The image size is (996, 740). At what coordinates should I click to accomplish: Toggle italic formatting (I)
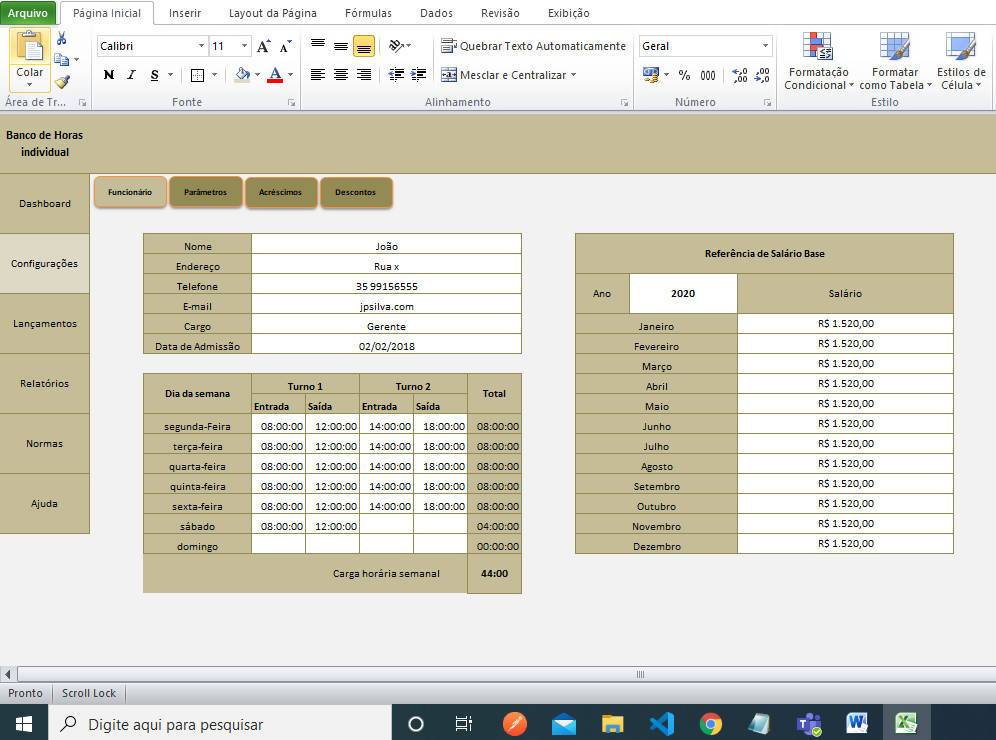pyautogui.click(x=131, y=75)
